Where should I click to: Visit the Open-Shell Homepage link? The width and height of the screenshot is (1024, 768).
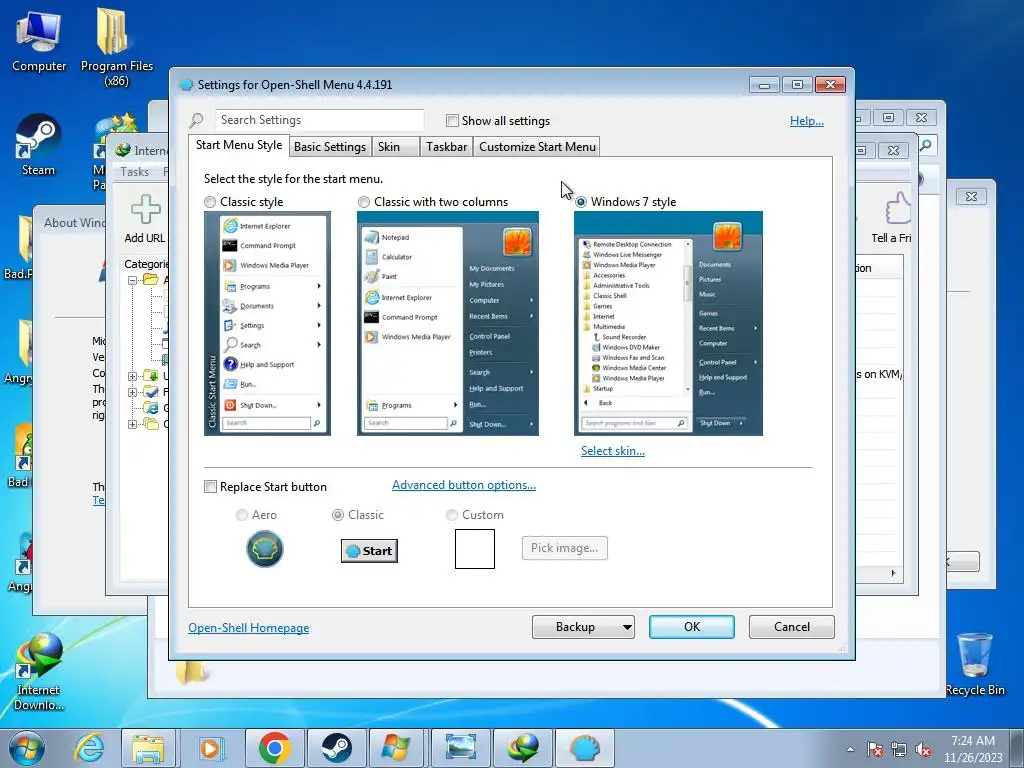pyautogui.click(x=249, y=628)
